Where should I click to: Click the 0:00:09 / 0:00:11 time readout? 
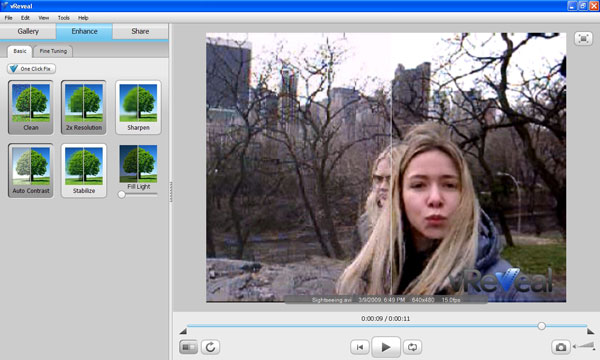pyautogui.click(x=386, y=318)
